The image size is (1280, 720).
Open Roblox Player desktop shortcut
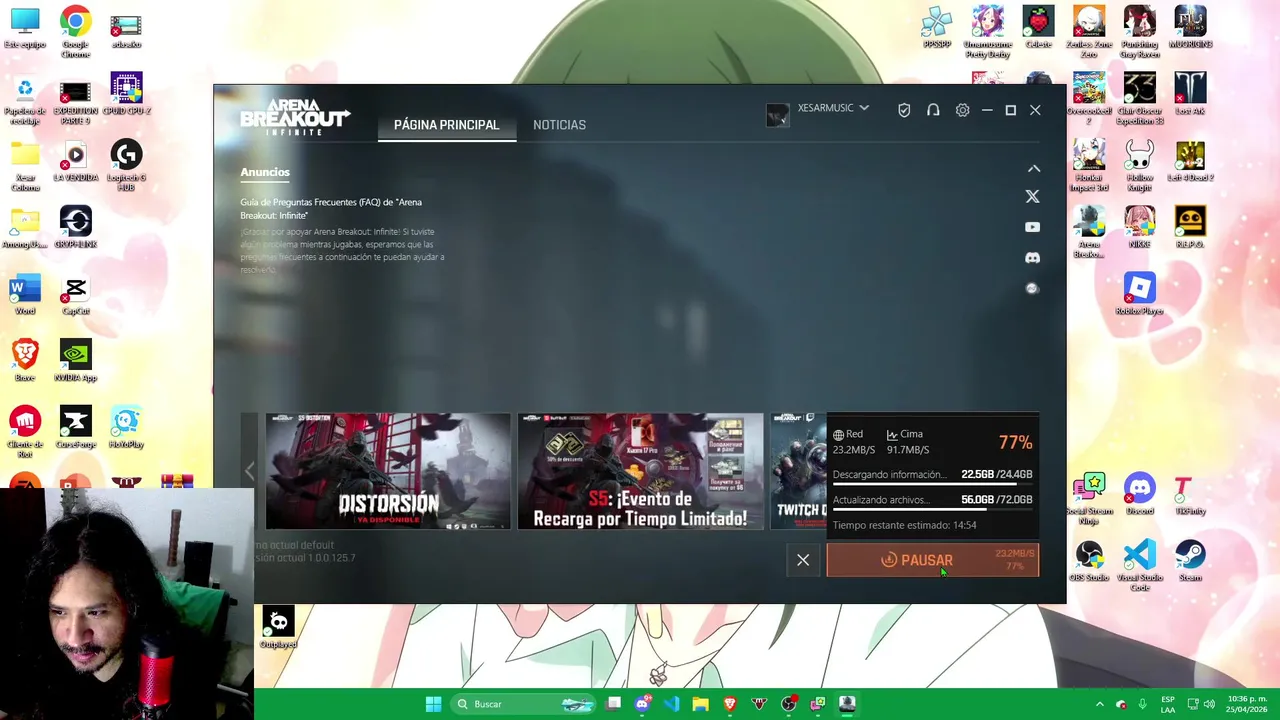[x=1139, y=296]
